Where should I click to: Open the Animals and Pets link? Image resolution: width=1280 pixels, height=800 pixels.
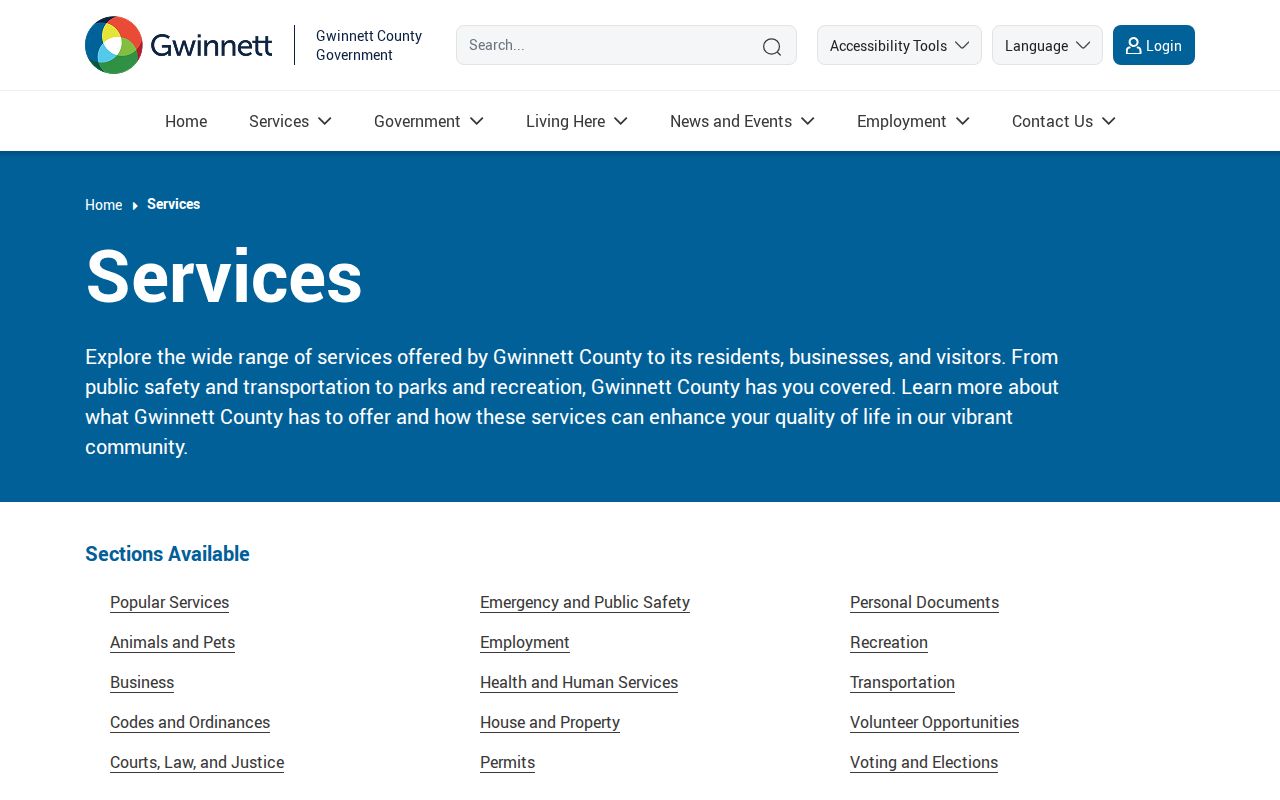click(x=173, y=642)
